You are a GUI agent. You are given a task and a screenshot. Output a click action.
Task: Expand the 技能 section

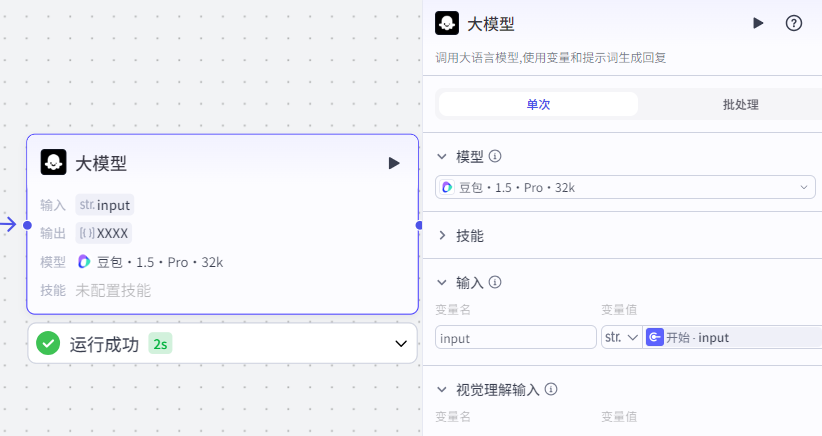click(x=442, y=235)
